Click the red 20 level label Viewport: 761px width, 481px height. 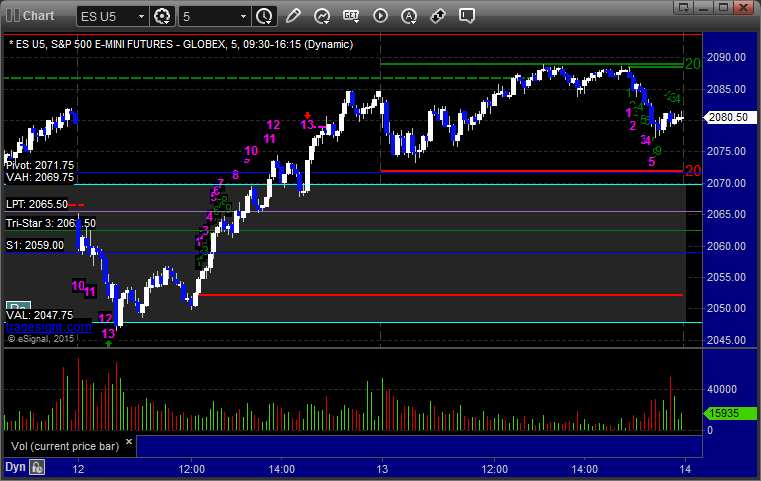[x=693, y=170]
